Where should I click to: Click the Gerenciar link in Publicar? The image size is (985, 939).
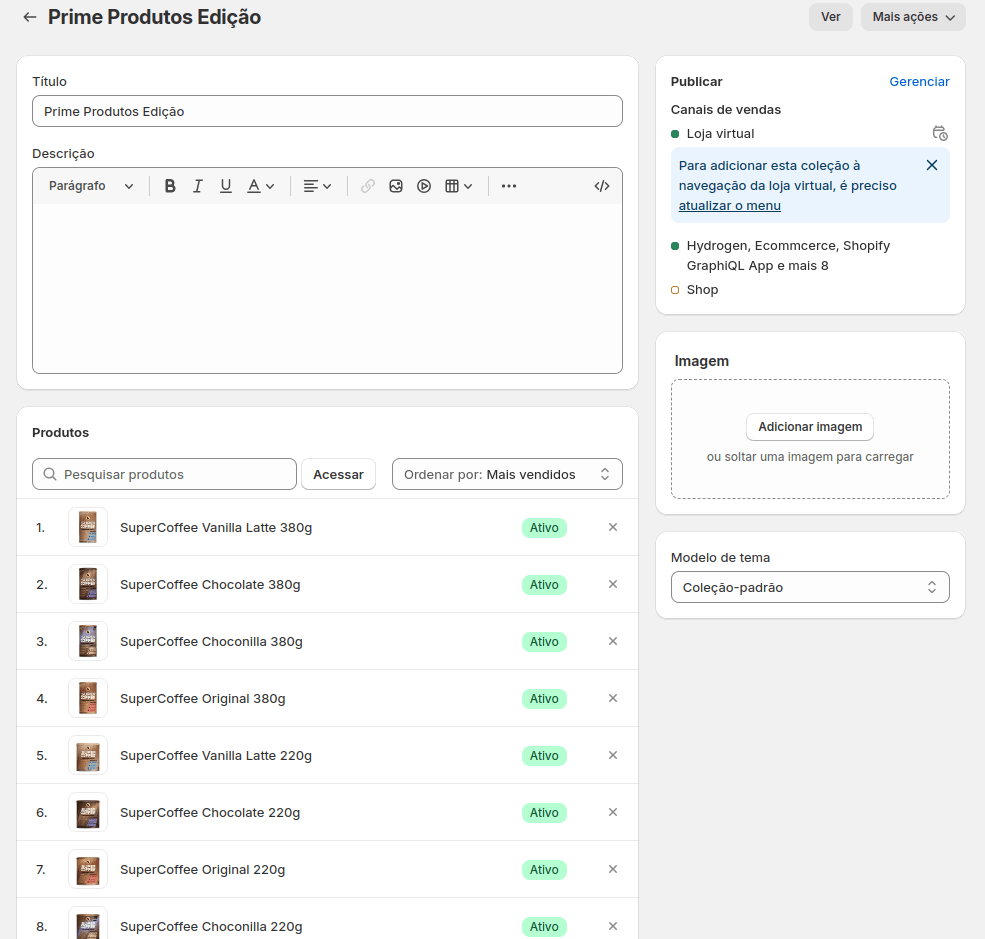coord(919,82)
